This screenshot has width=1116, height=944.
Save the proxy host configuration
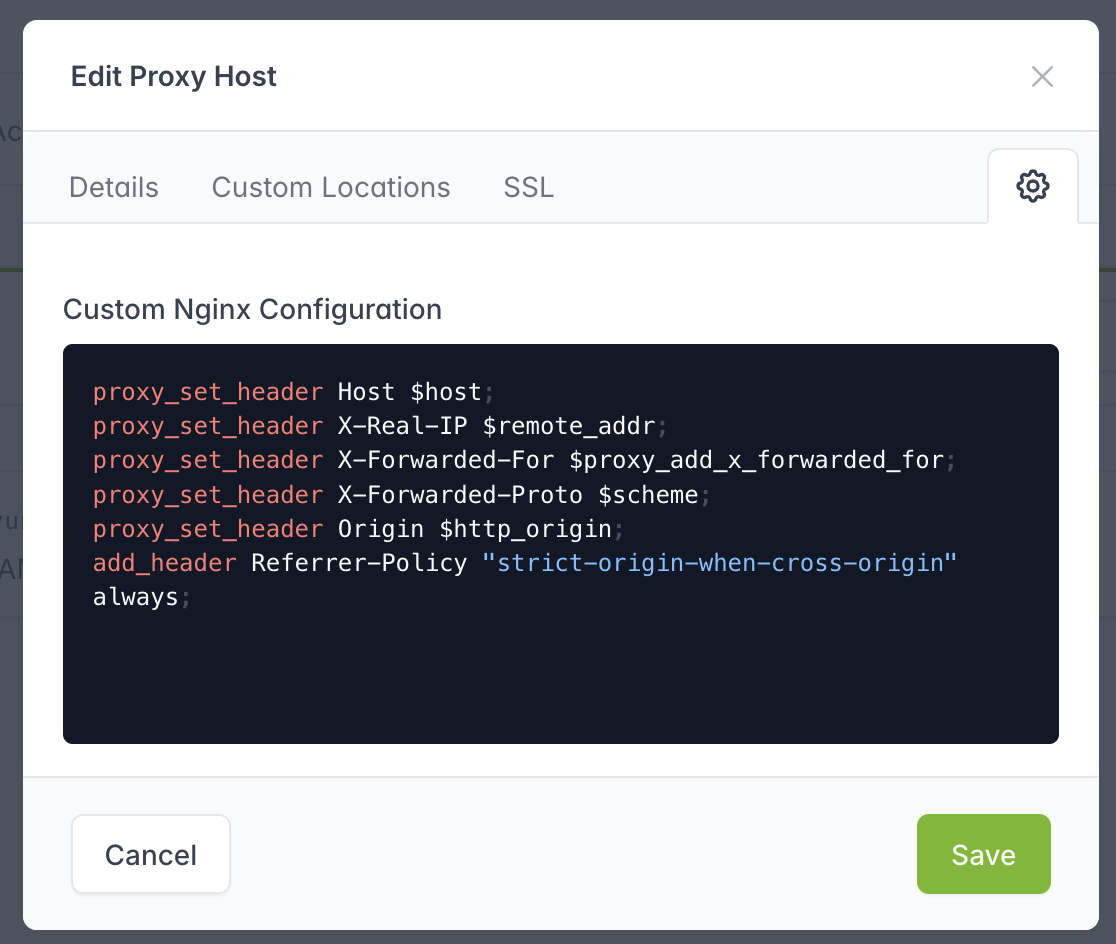[x=984, y=854]
